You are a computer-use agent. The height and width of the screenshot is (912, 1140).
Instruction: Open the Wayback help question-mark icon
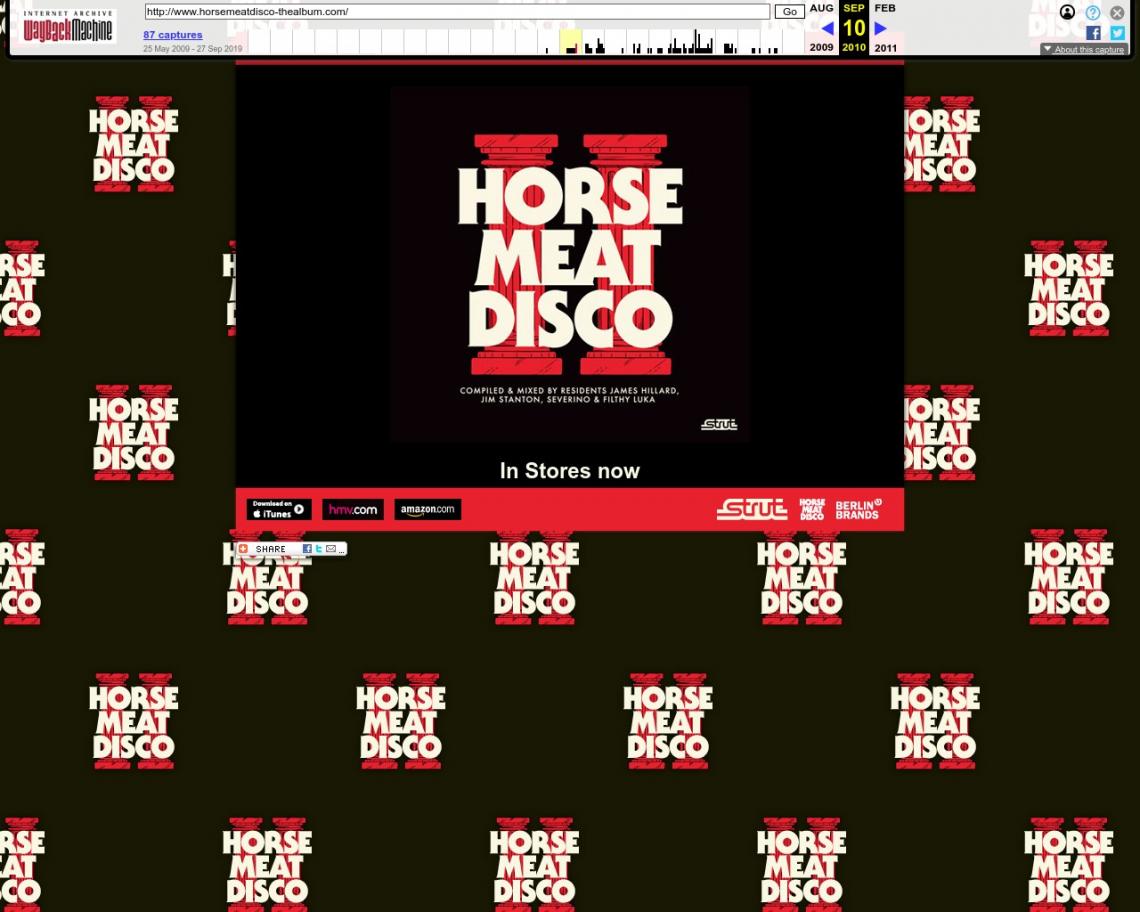tap(1093, 12)
